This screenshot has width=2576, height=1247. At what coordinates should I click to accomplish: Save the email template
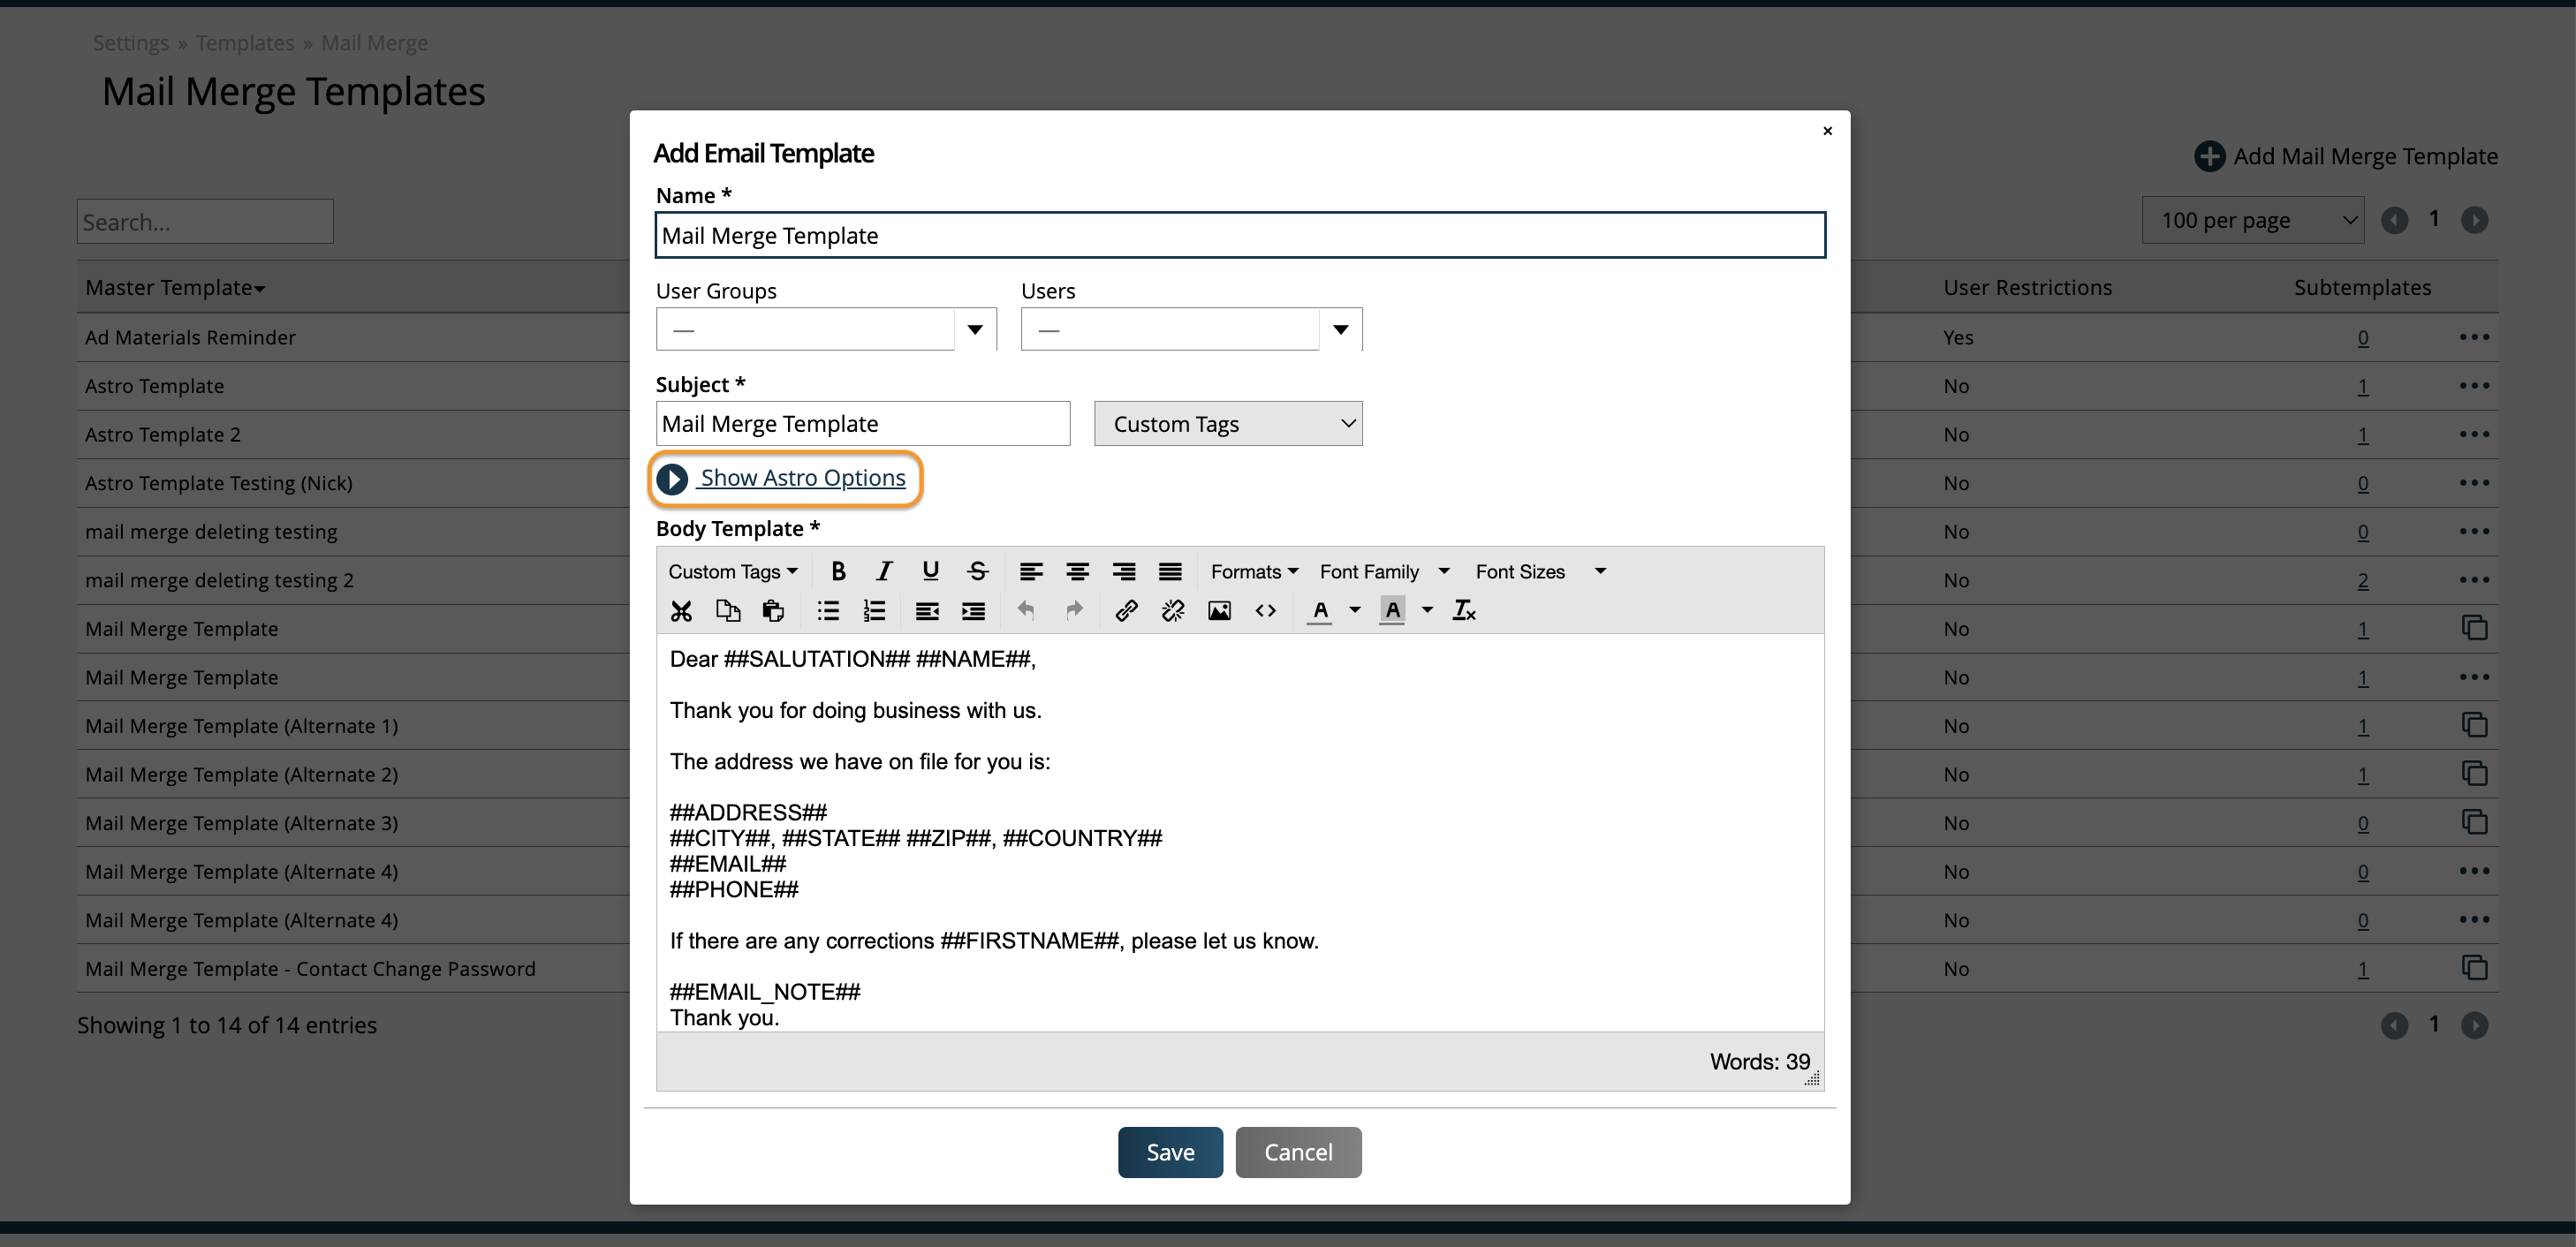click(1170, 1152)
